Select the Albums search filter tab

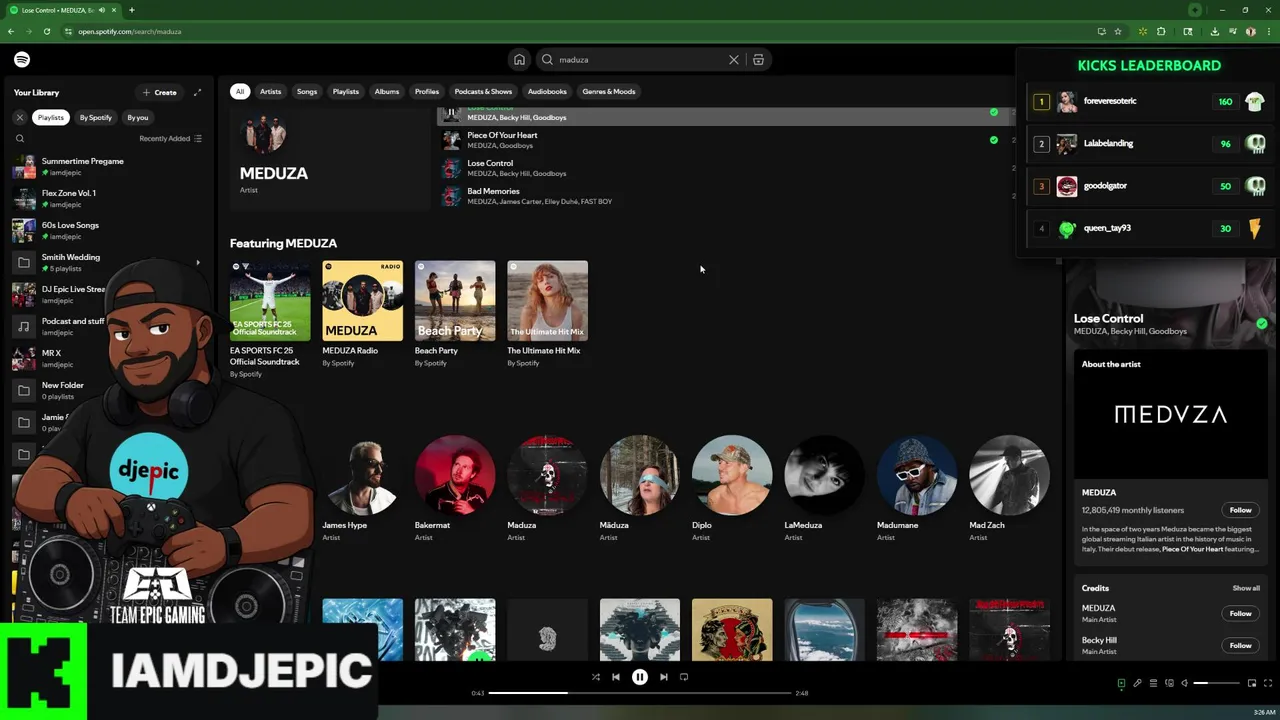pos(387,91)
